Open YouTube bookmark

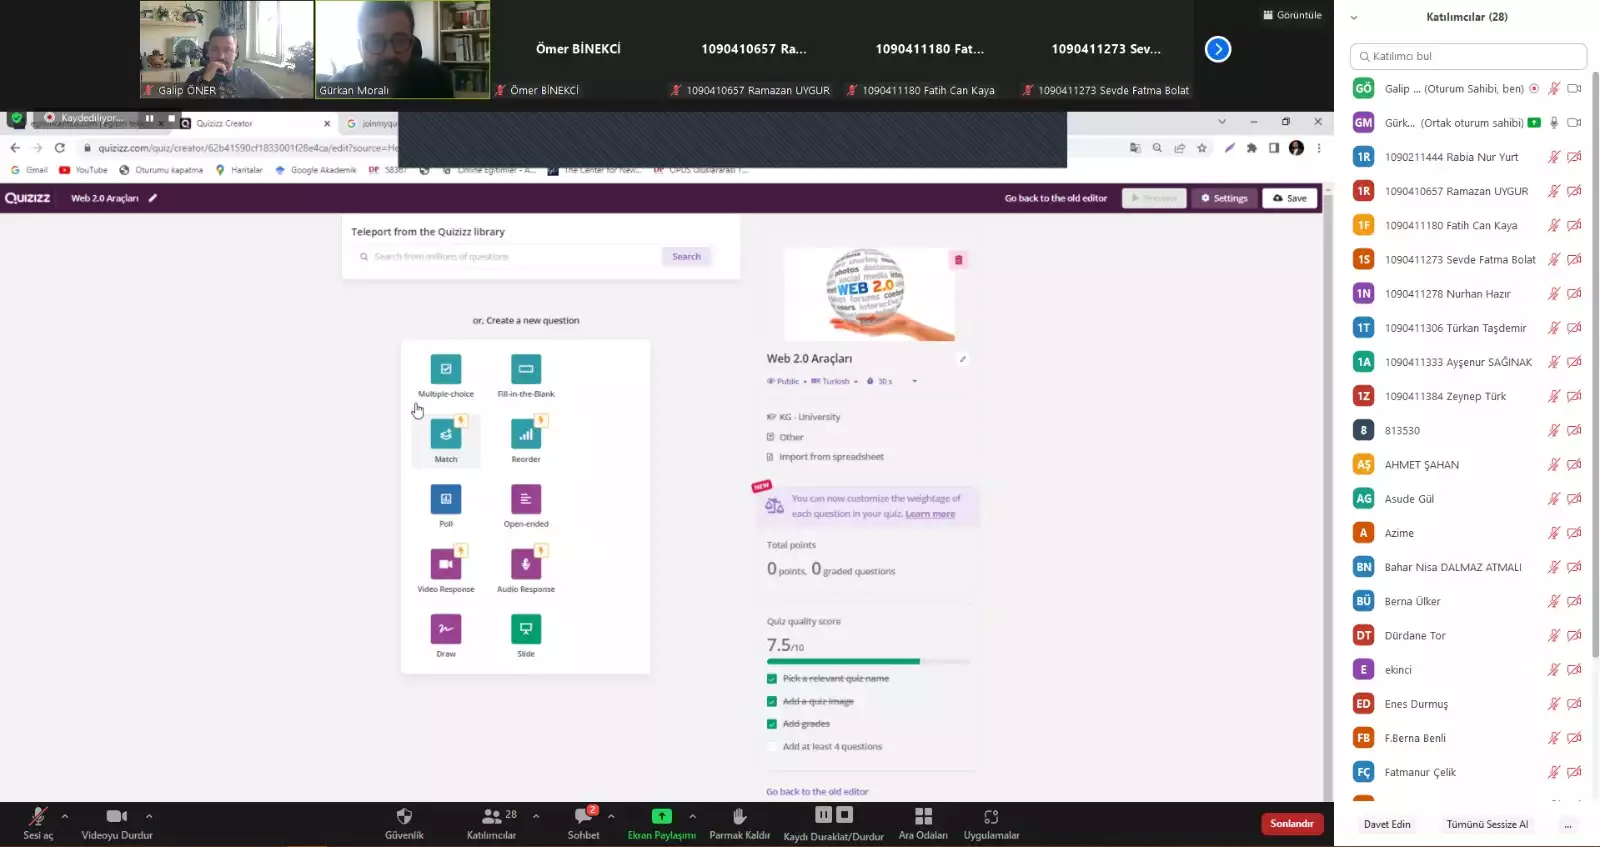(x=83, y=170)
